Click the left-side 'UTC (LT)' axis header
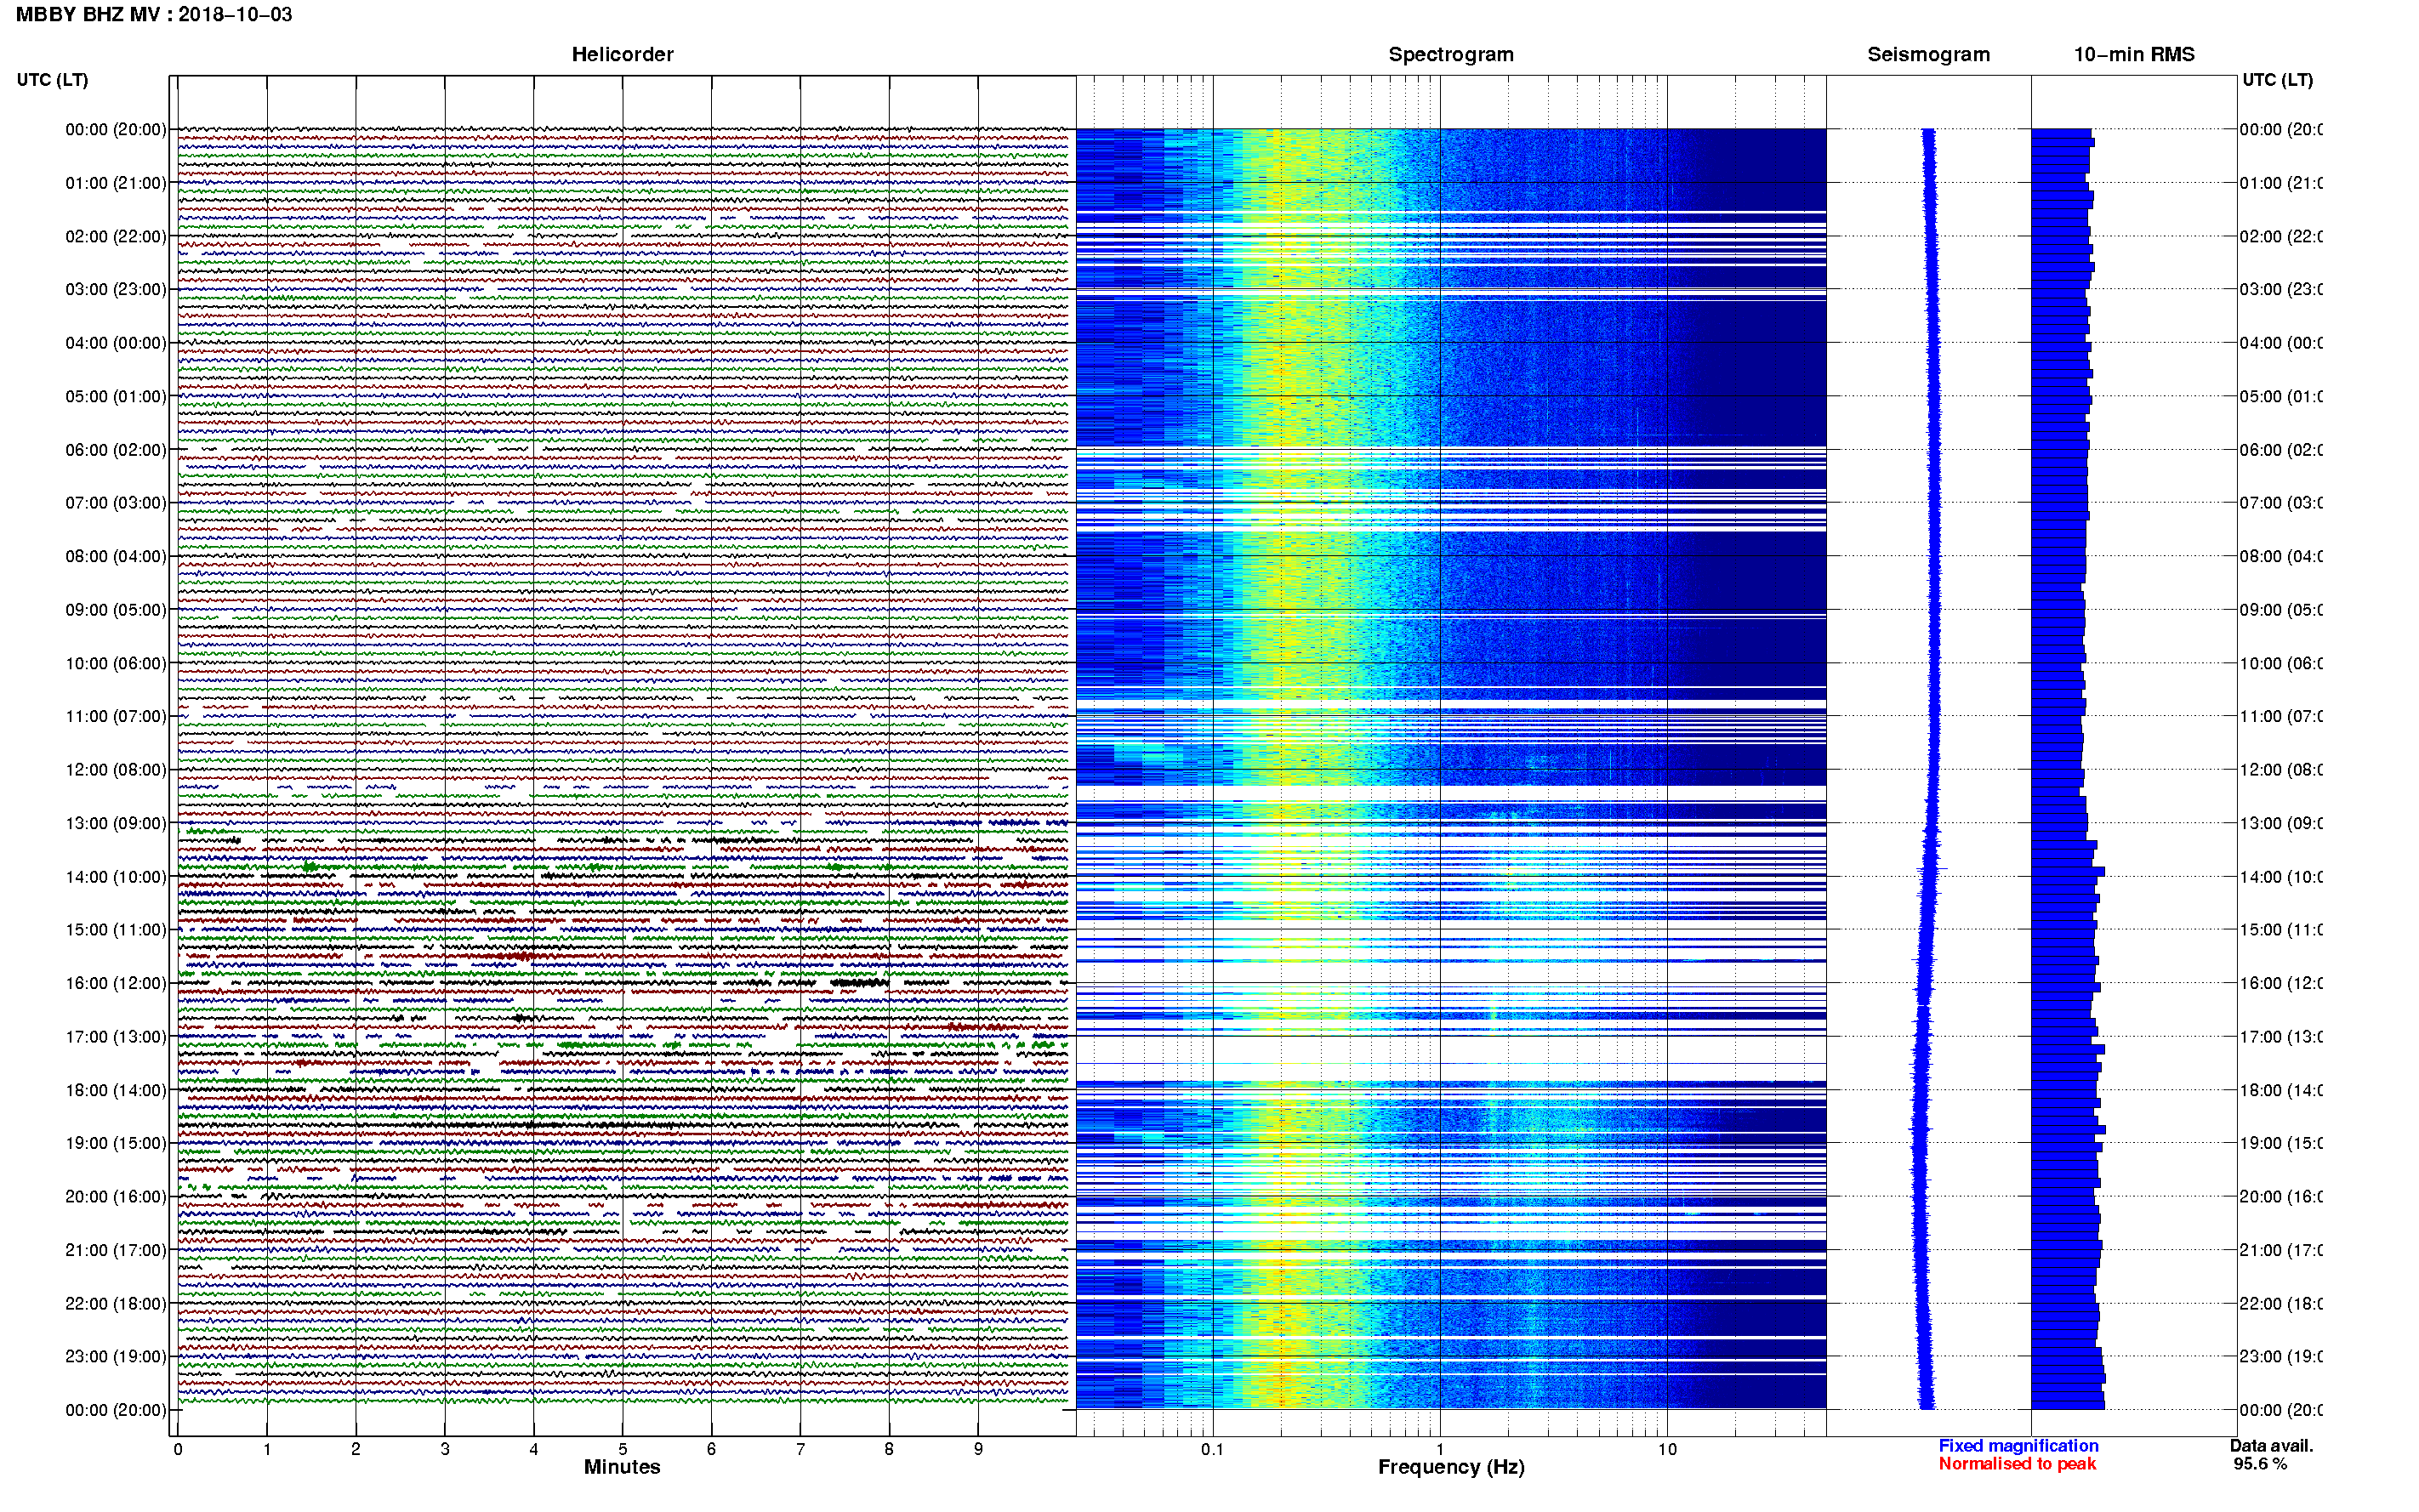Screen dimensions: 2419x1512 pyautogui.click(x=52, y=80)
